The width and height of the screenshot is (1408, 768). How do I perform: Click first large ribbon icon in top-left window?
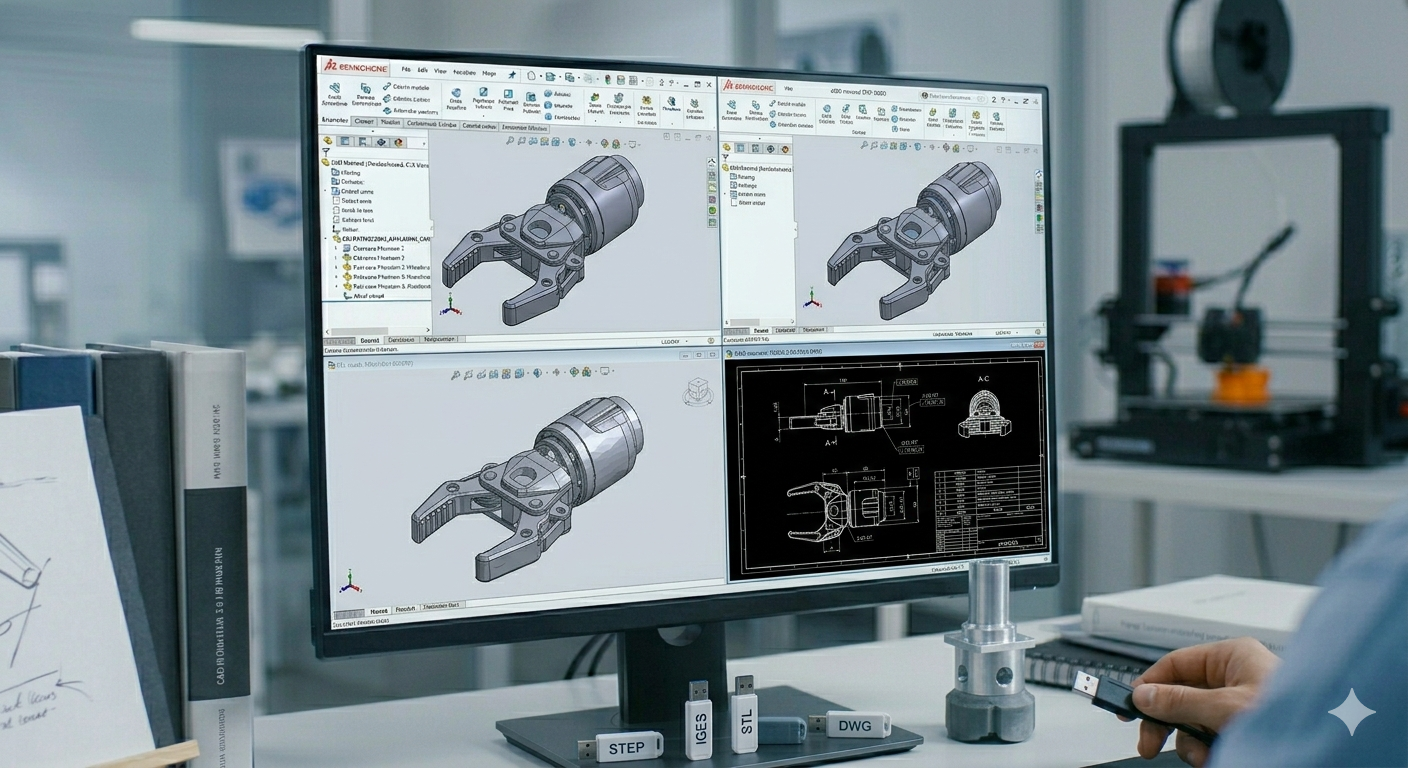click(335, 88)
